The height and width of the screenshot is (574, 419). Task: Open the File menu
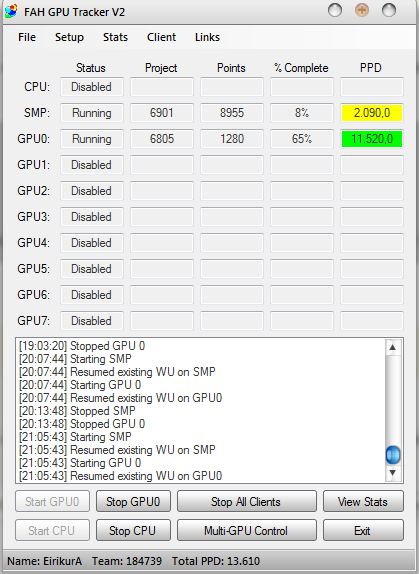[27, 37]
